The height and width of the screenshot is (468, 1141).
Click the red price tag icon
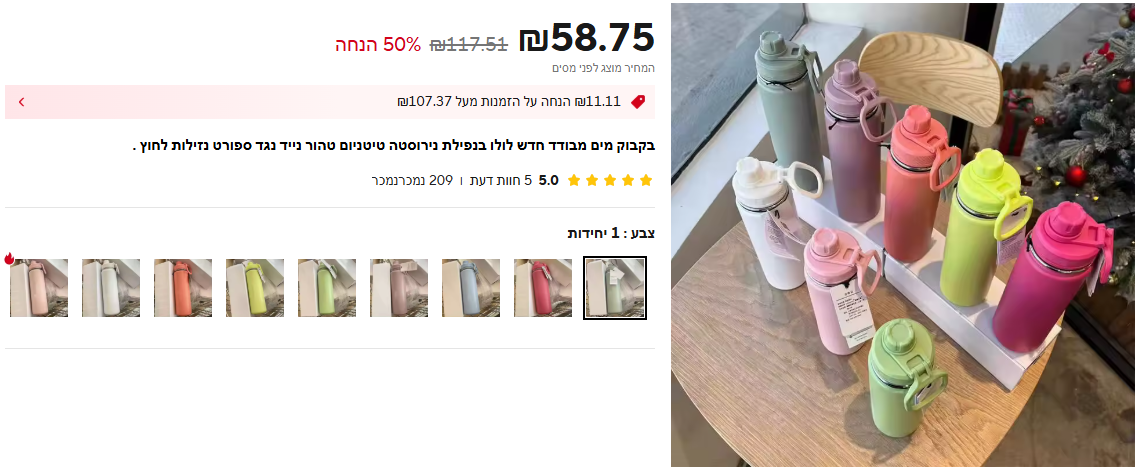[x=638, y=102]
